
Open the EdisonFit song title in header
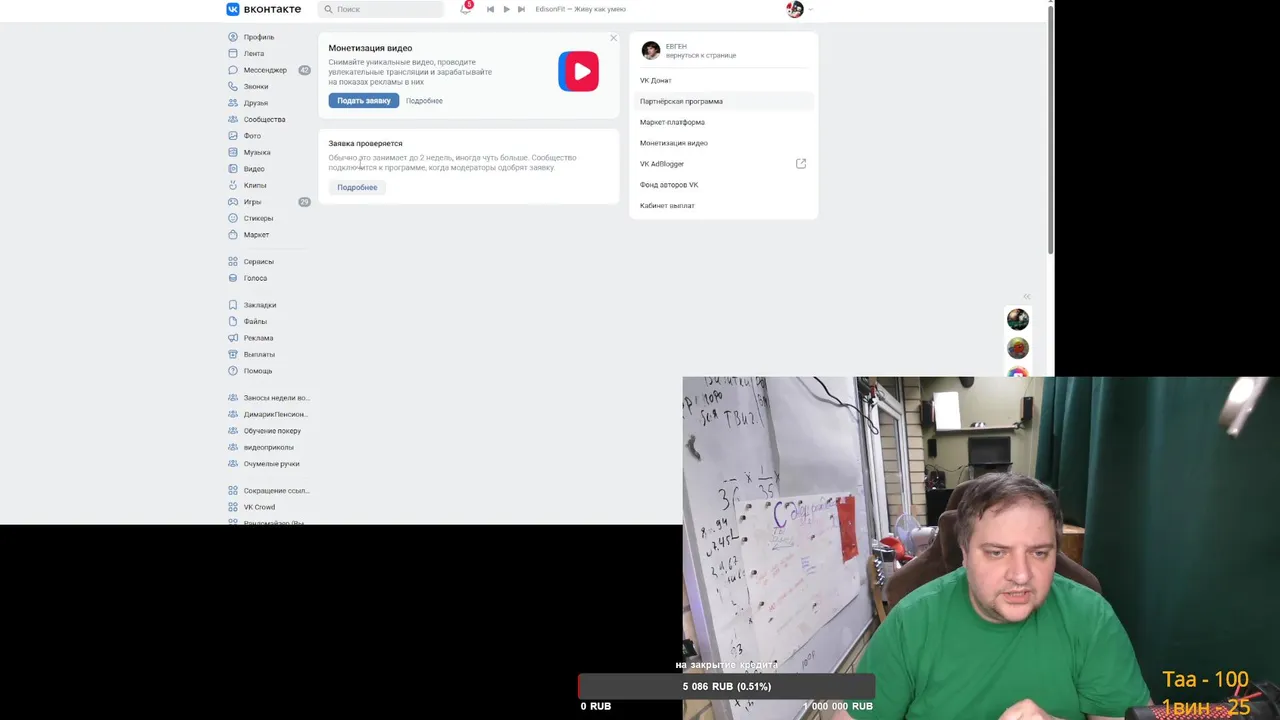580,9
